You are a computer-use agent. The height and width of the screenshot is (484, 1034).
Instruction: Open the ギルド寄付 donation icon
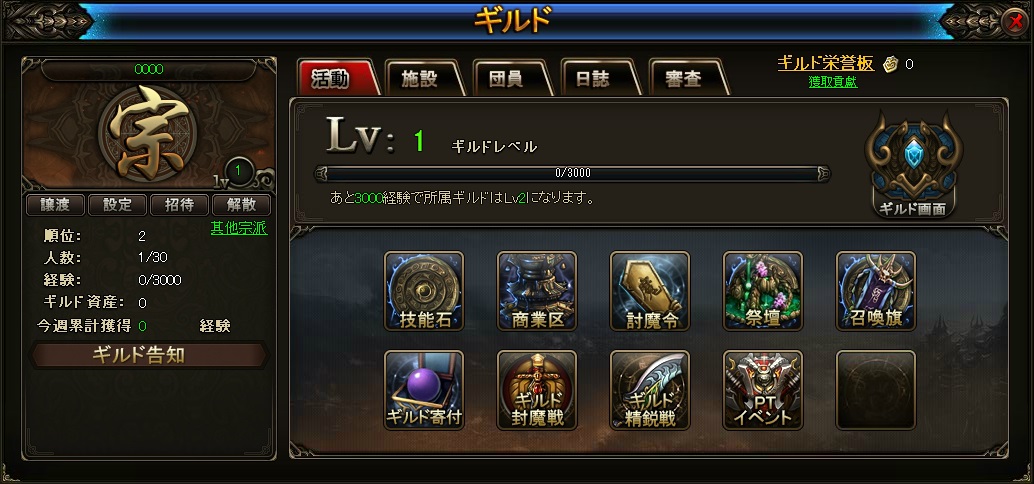point(424,390)
